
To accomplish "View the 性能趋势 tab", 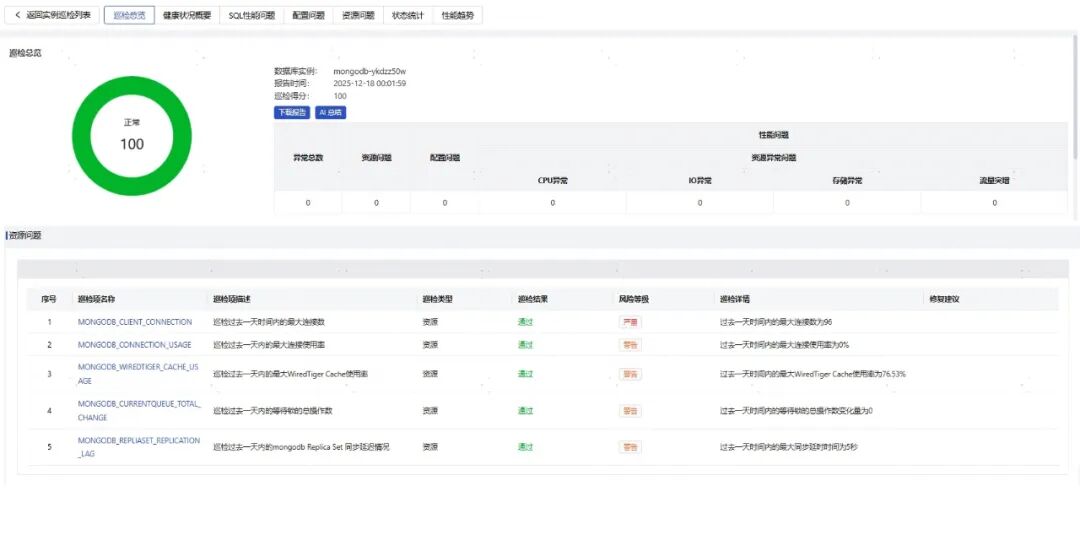I will click(x=457, y=15).
